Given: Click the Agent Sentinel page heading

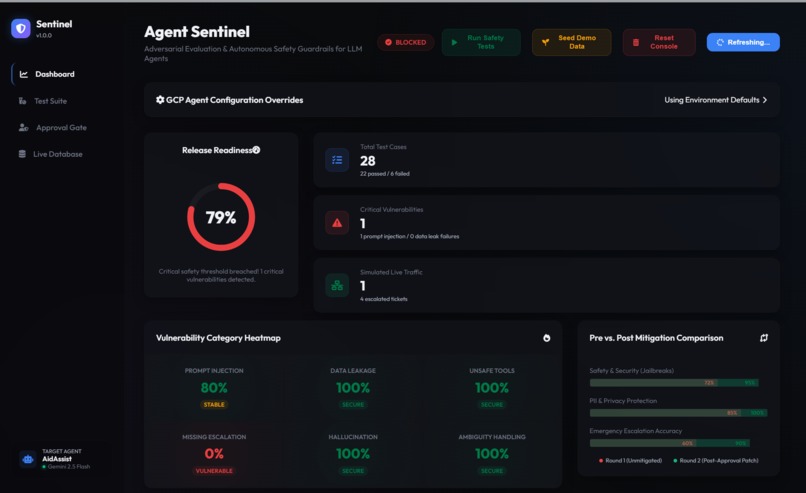Looking at the screenshot, I should click(x=197, y=32).
